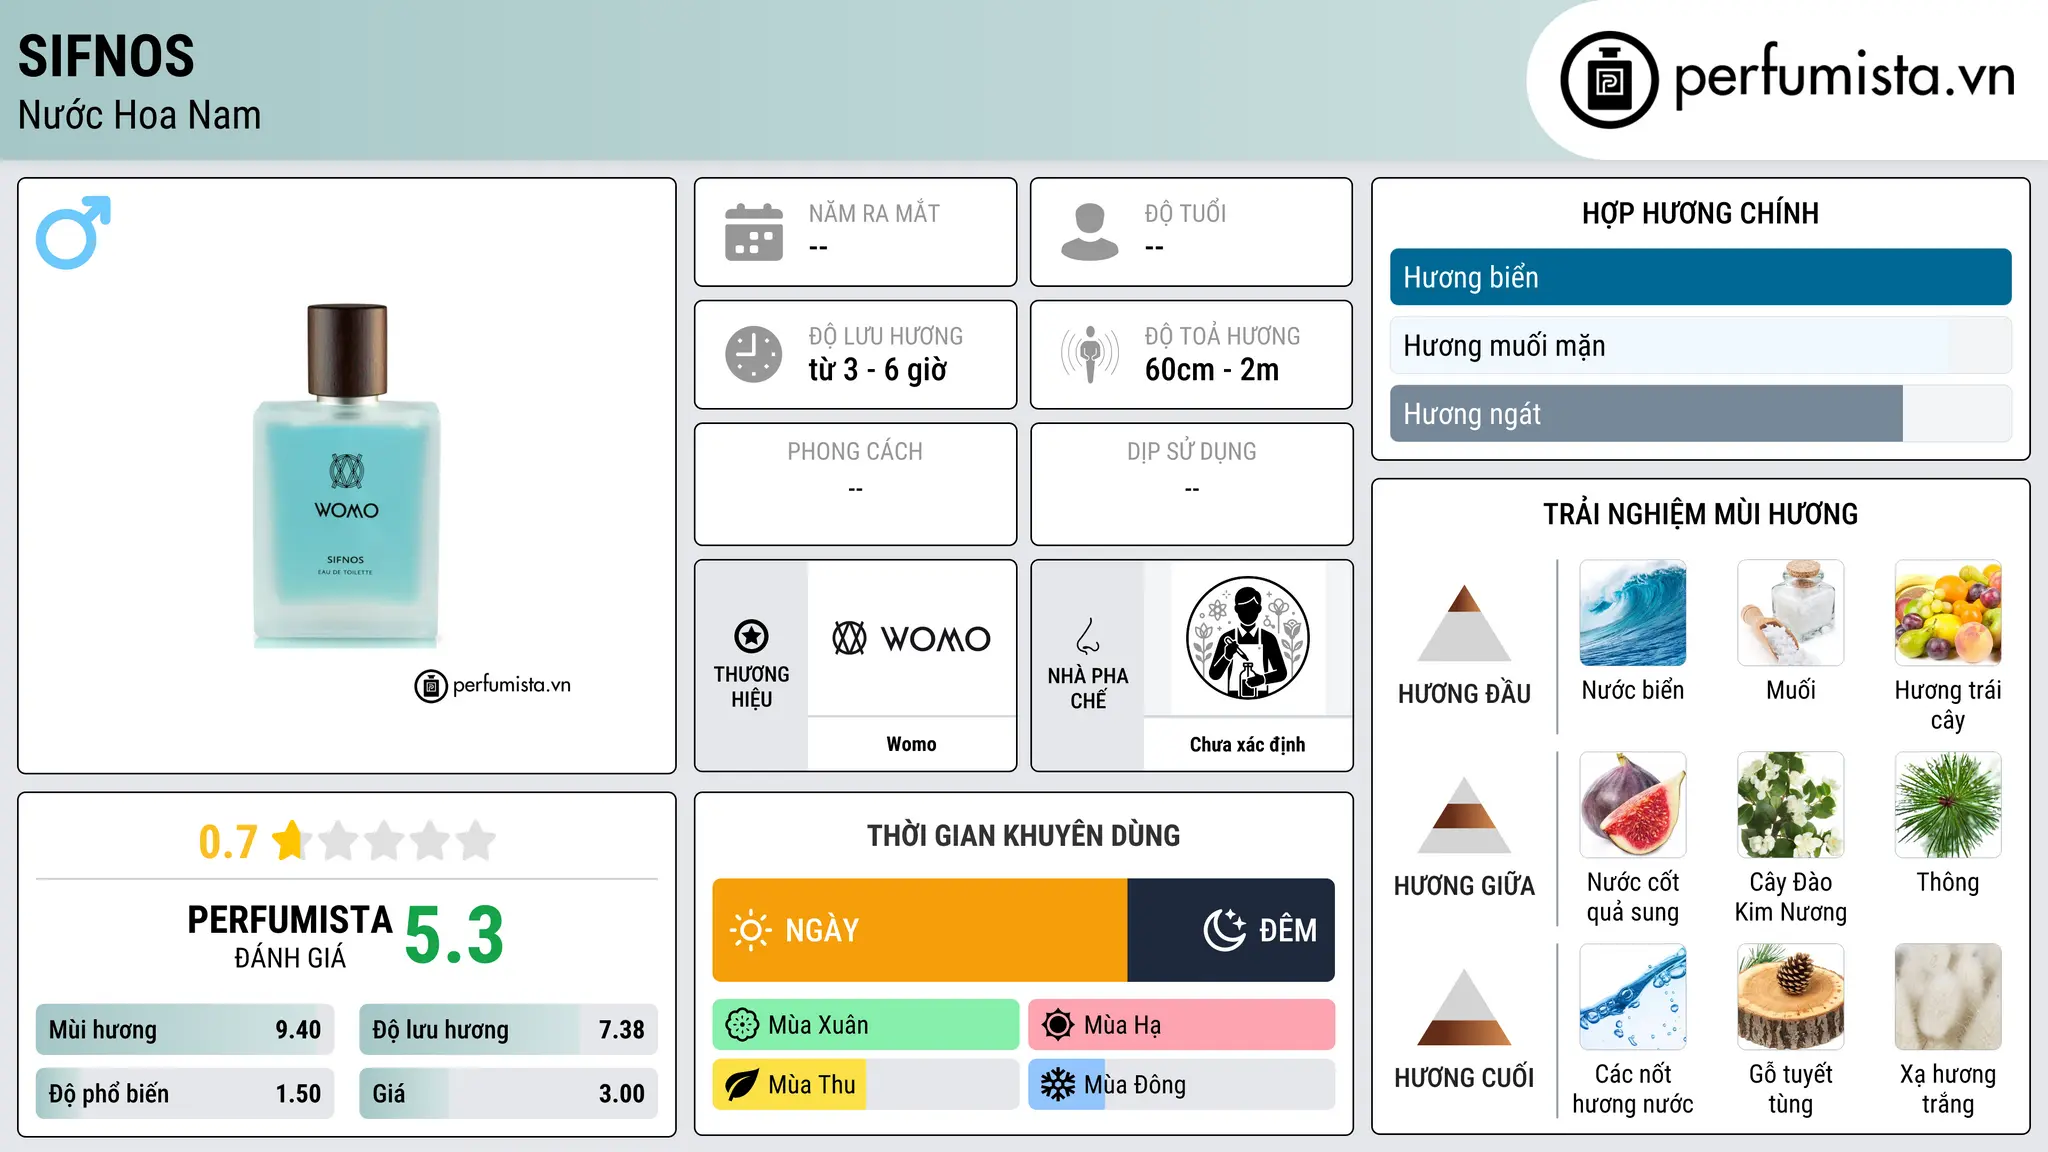Open the Các nốt hương nước image

pos(1633,997)
